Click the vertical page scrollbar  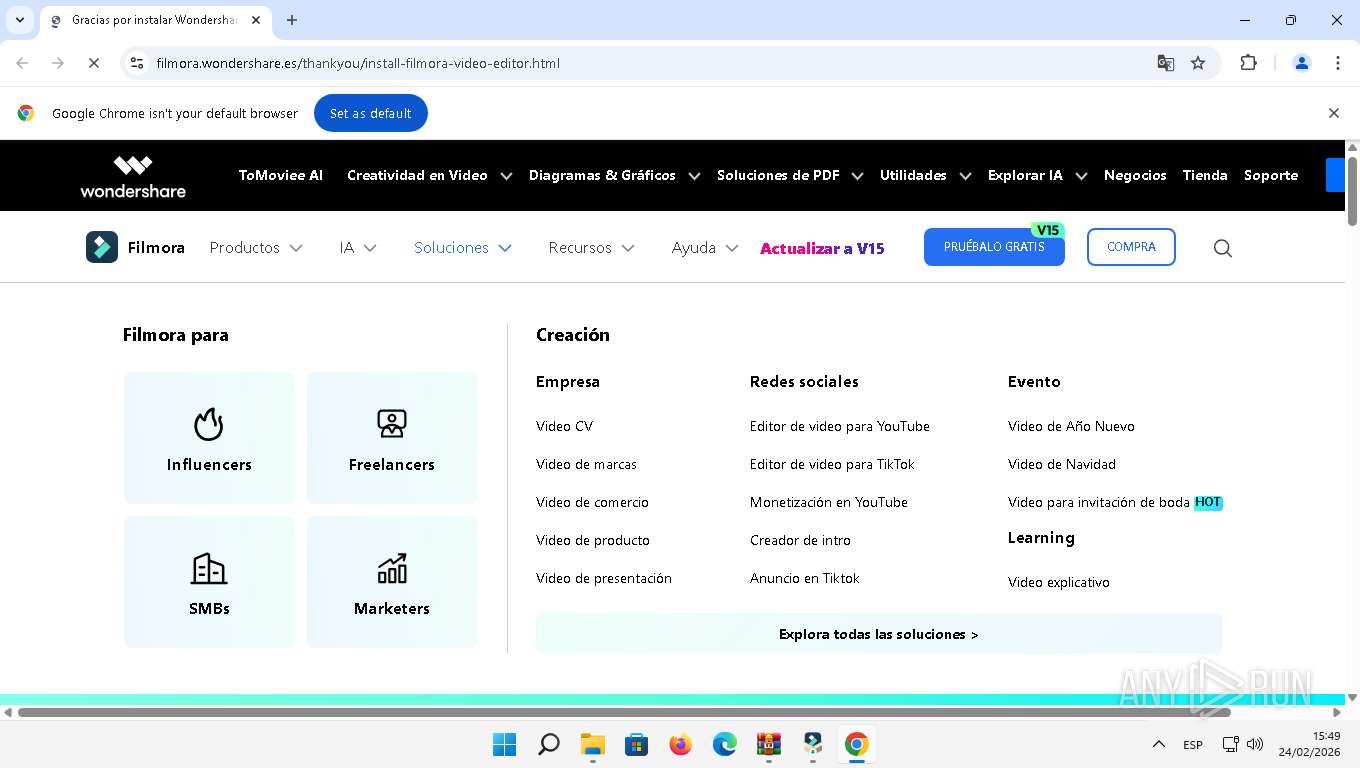pos(1352,191)
